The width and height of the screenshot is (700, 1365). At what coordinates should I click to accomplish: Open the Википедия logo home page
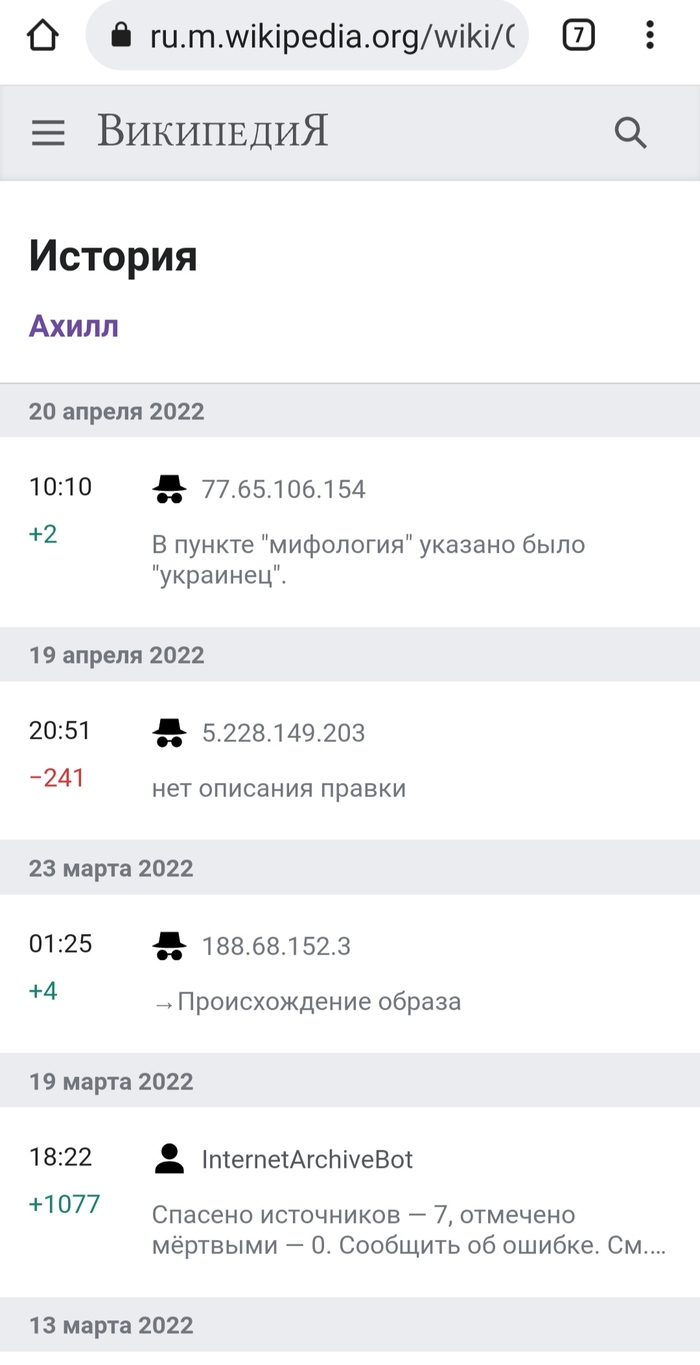[212, 133]
